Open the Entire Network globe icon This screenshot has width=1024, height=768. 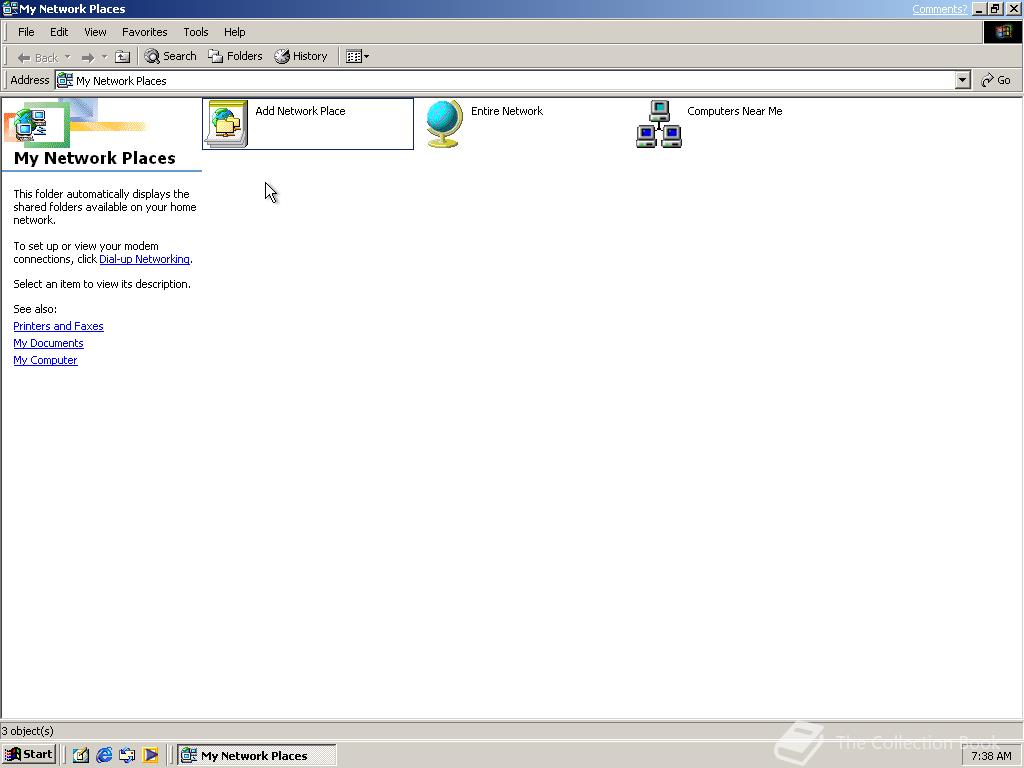point(444,123)
